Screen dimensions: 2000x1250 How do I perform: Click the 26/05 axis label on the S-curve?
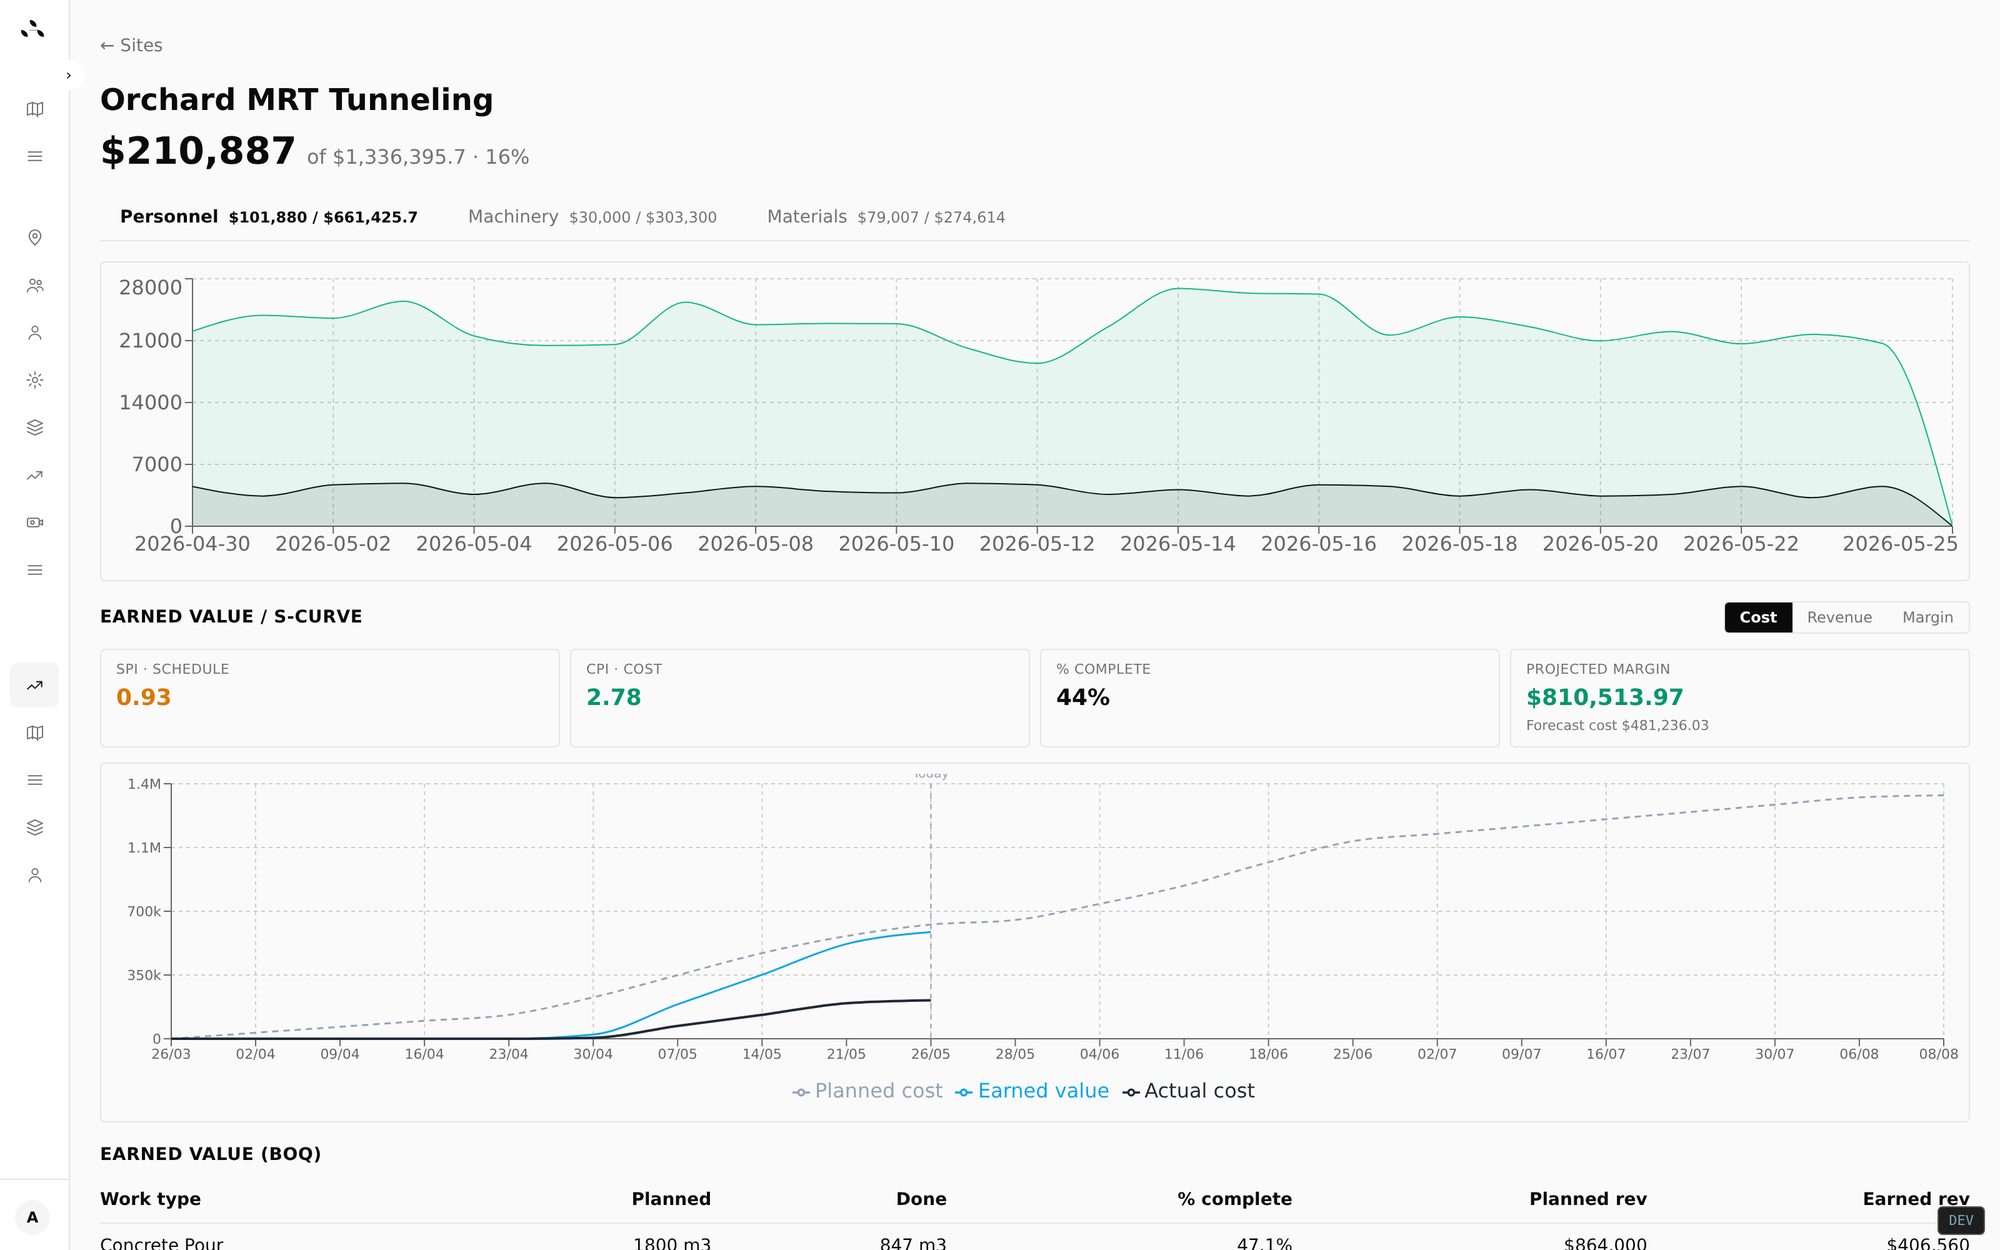click(x=931, y=1054)
